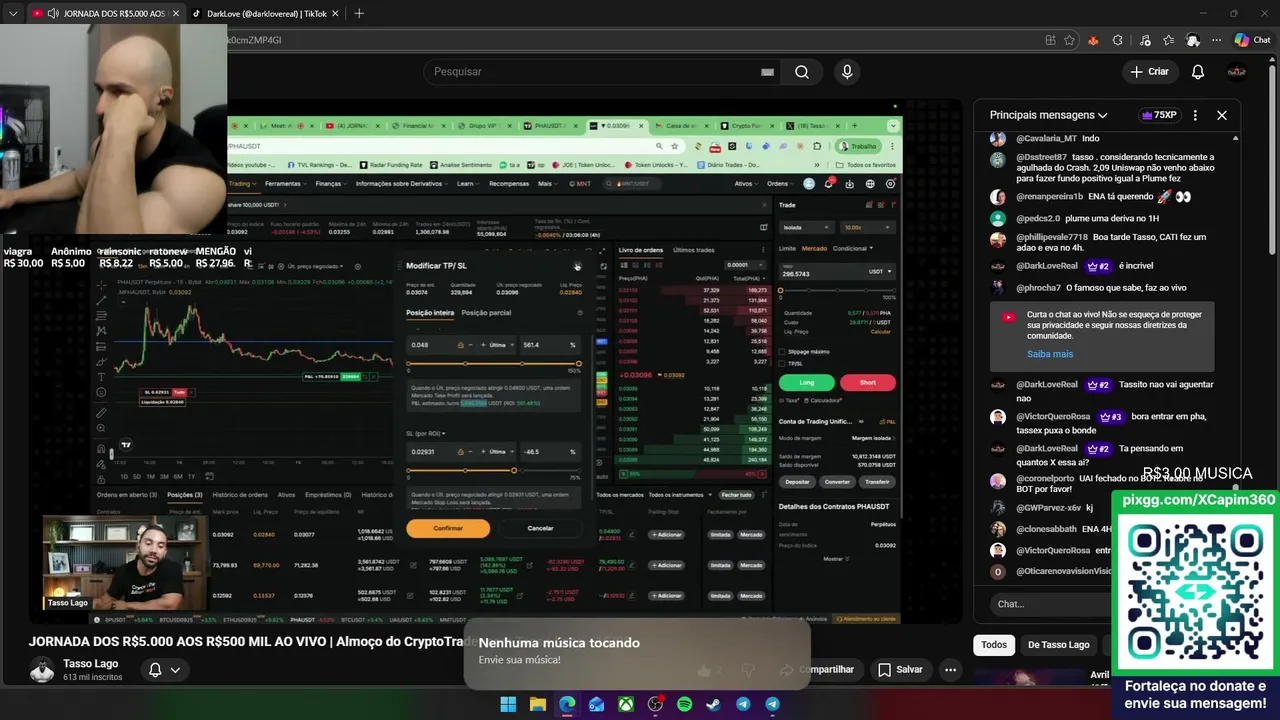Viewport: 1280px width, 720px height.
Task: Close the live chat panel
Action: tap(1221, 115)
